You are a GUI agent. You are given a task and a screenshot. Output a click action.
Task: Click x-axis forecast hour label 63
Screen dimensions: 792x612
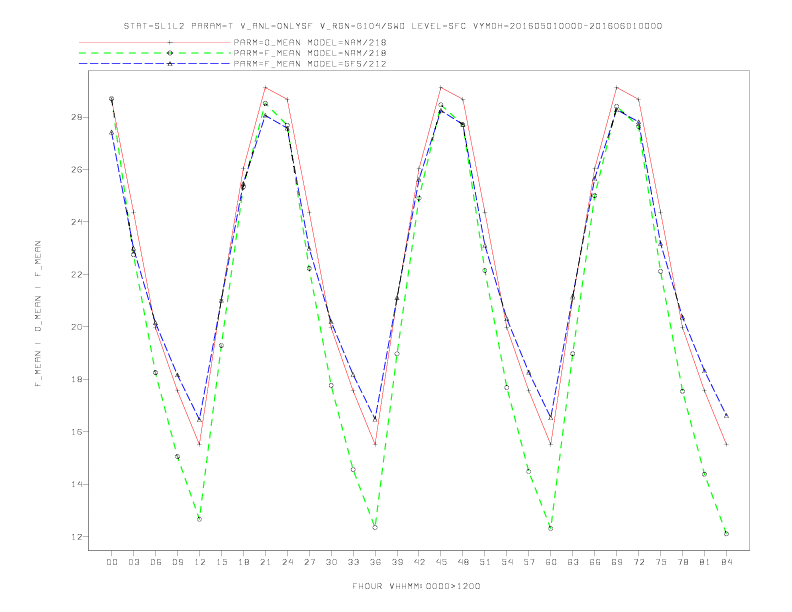pos(573,562)
